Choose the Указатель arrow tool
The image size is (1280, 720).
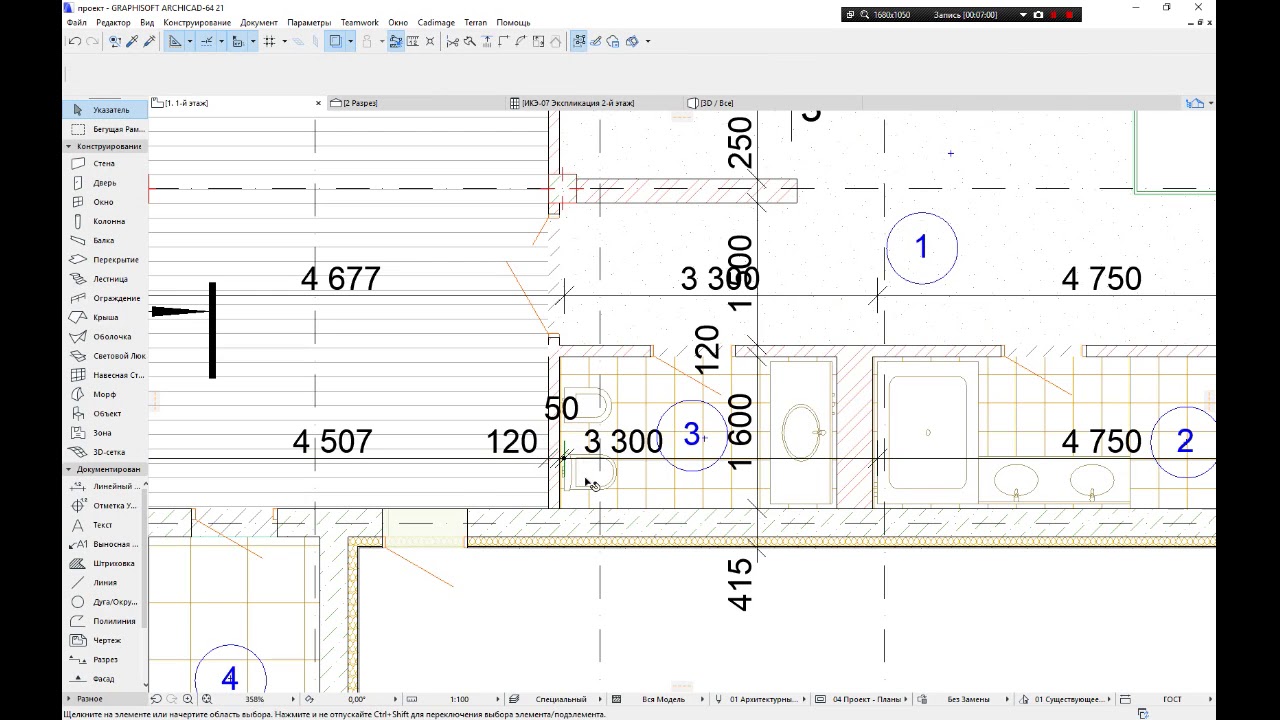pyautogui.click(x=105, y=110)
